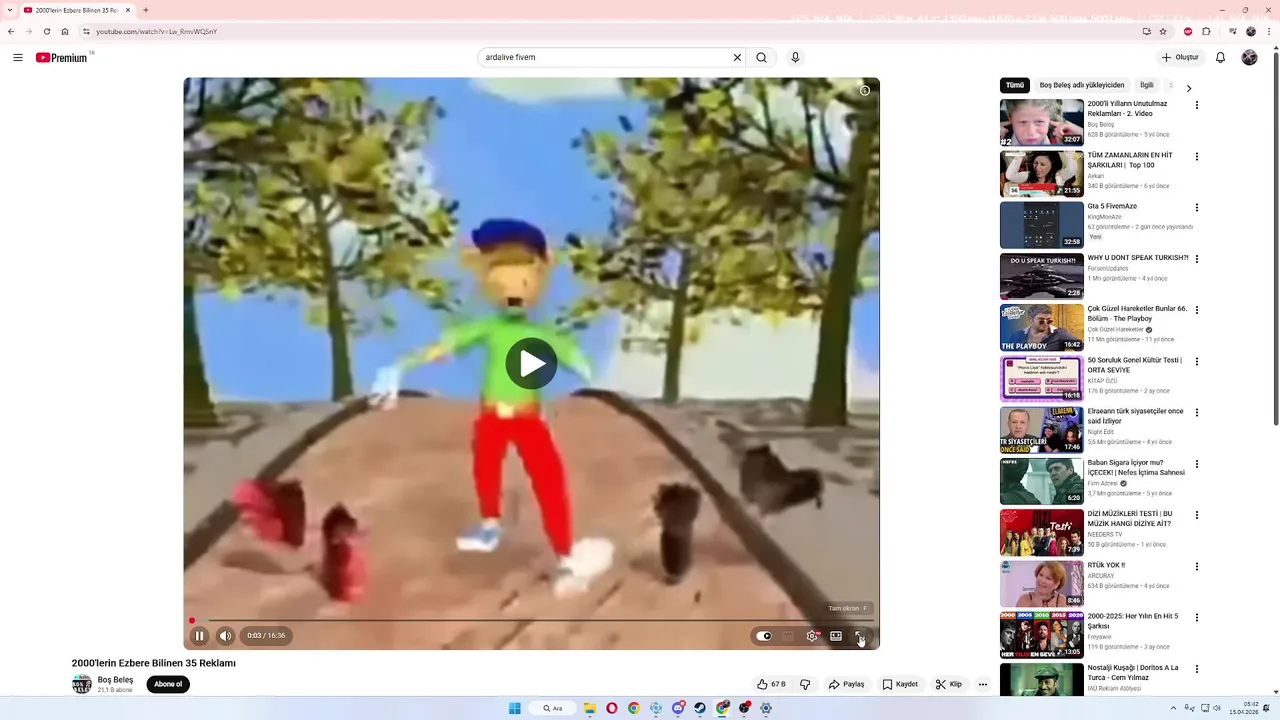This screenshot has width=1280, height=720.
Task: Open player settings gear
Action: point(812,636)
